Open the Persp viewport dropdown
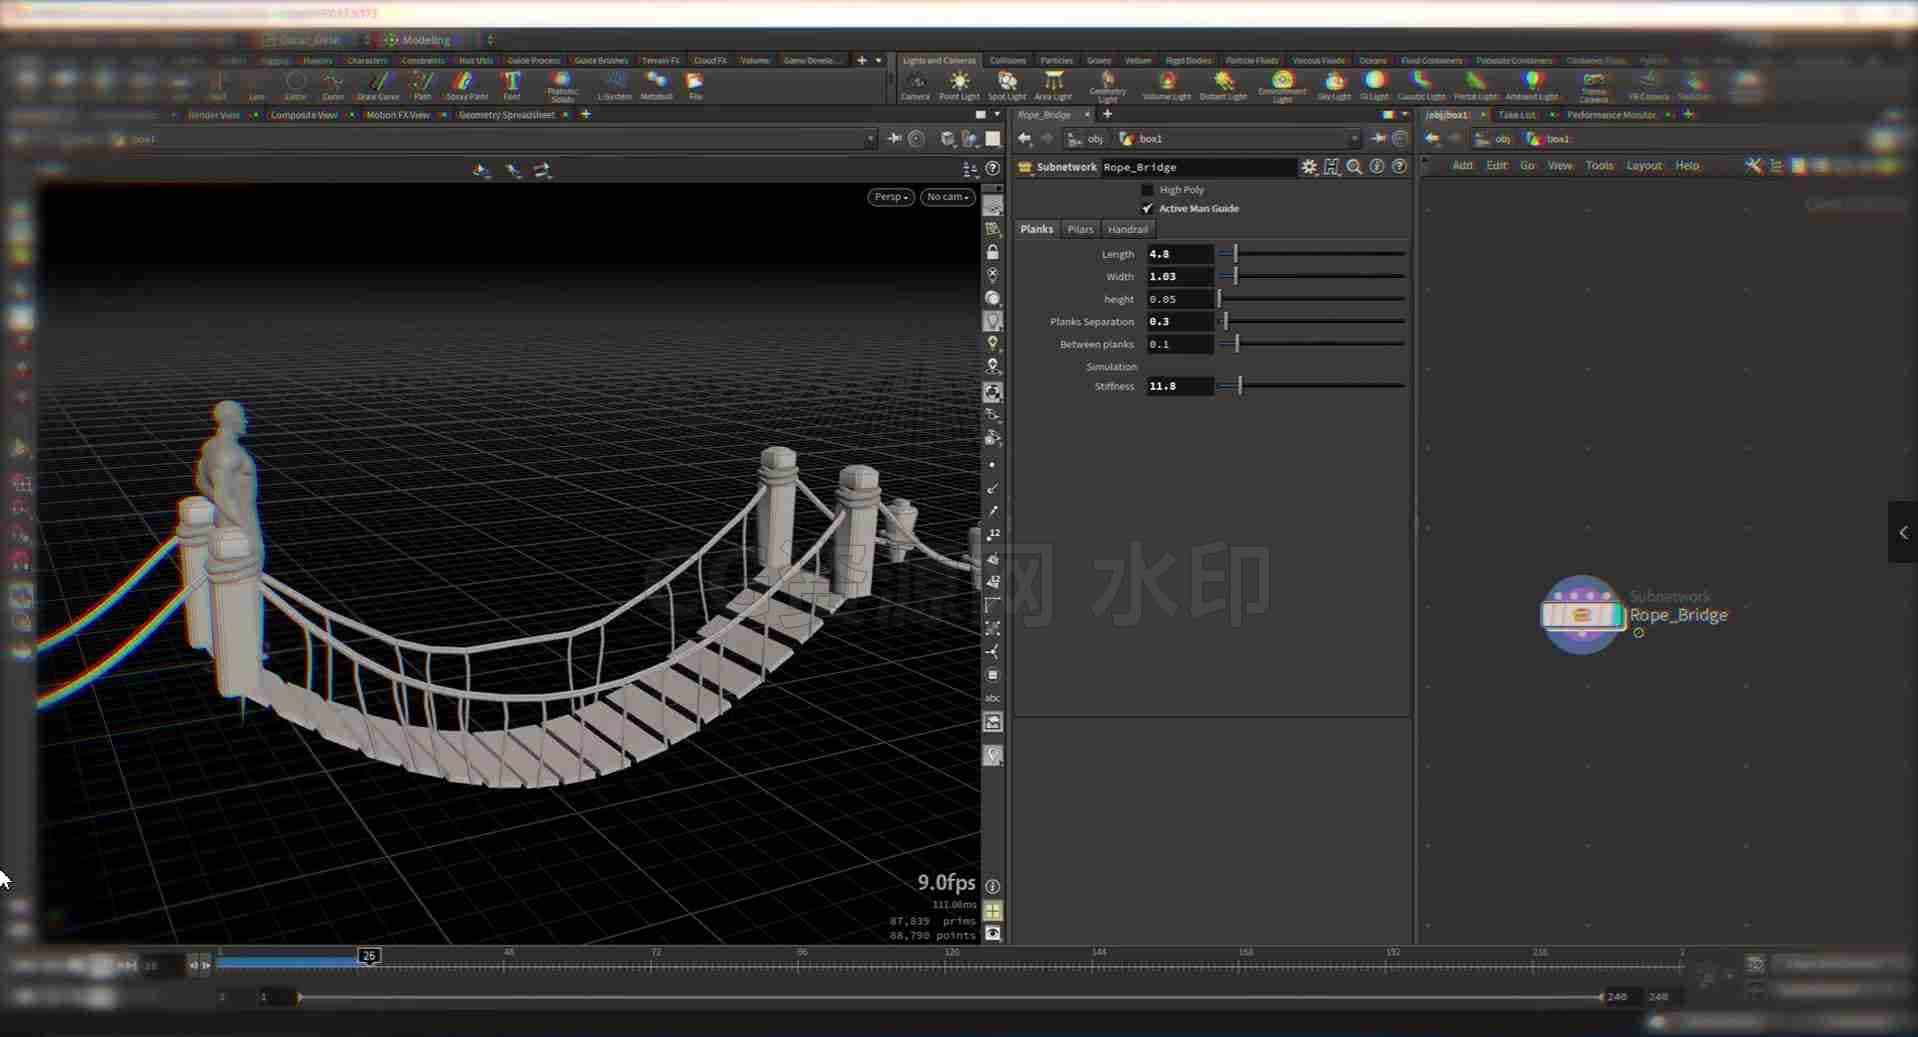The height and width of the screenshot is (1037, 1918). (x=890, y=197)
